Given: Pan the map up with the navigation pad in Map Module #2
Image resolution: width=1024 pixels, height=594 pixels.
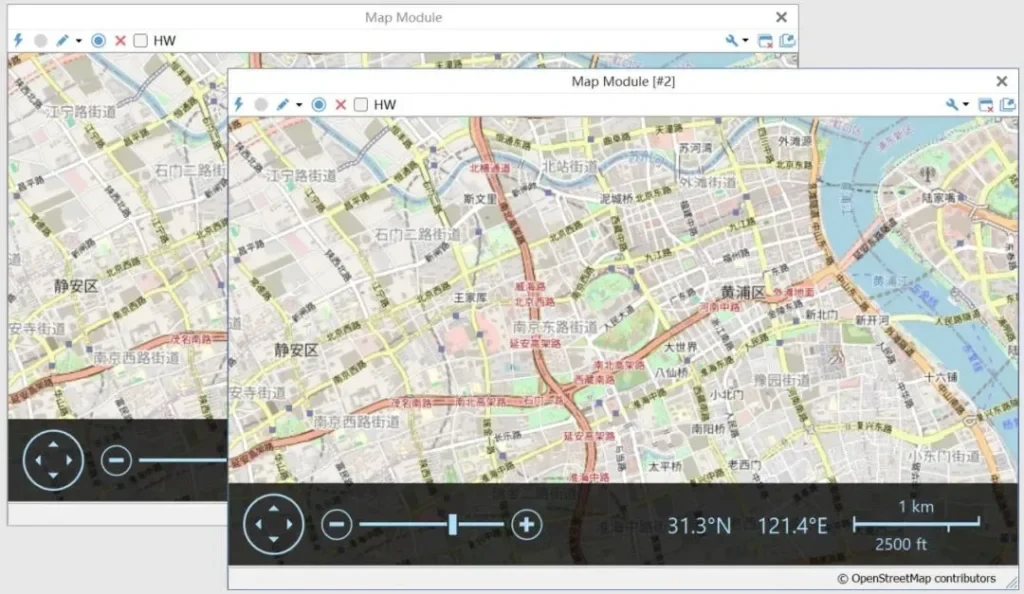Looking at the screenshot, I should pos(273,507).
